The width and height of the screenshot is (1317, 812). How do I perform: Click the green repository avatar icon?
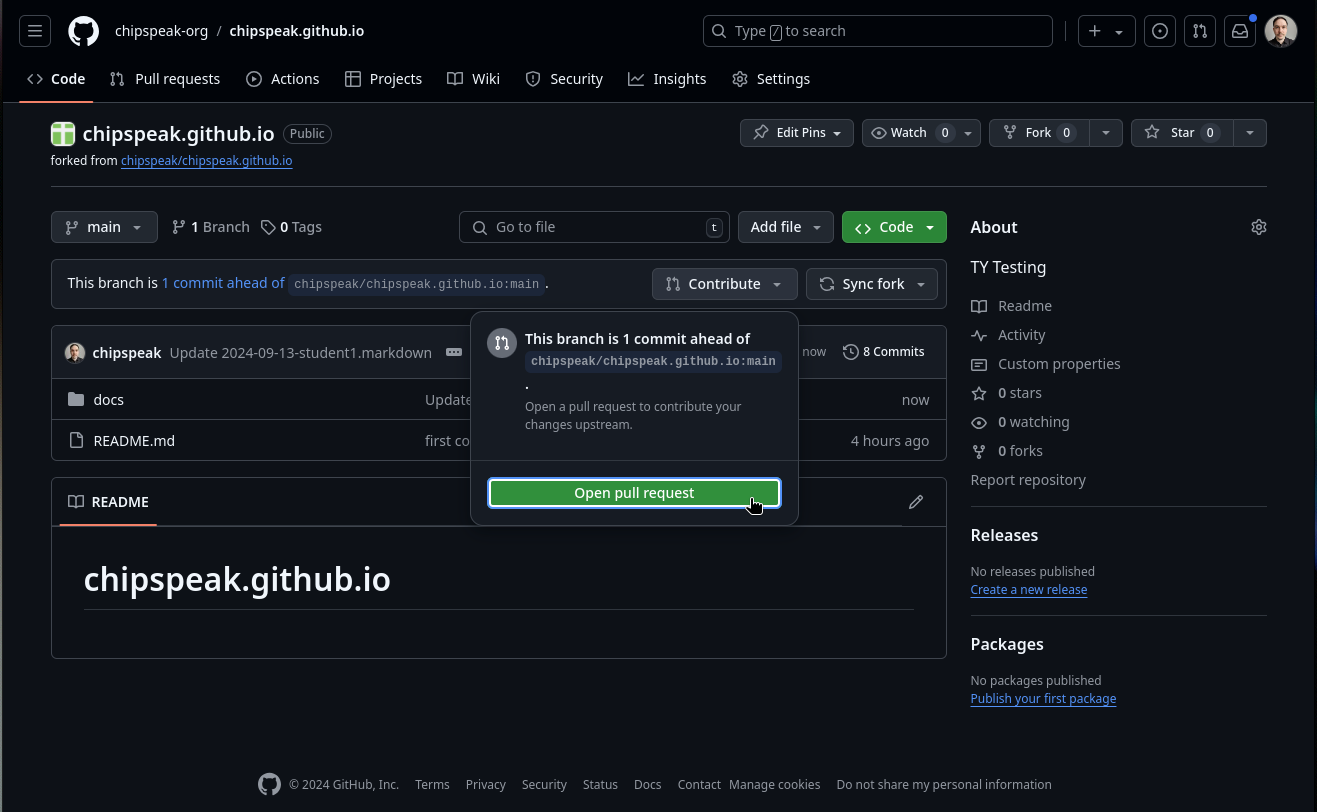(x=63, y=133)
